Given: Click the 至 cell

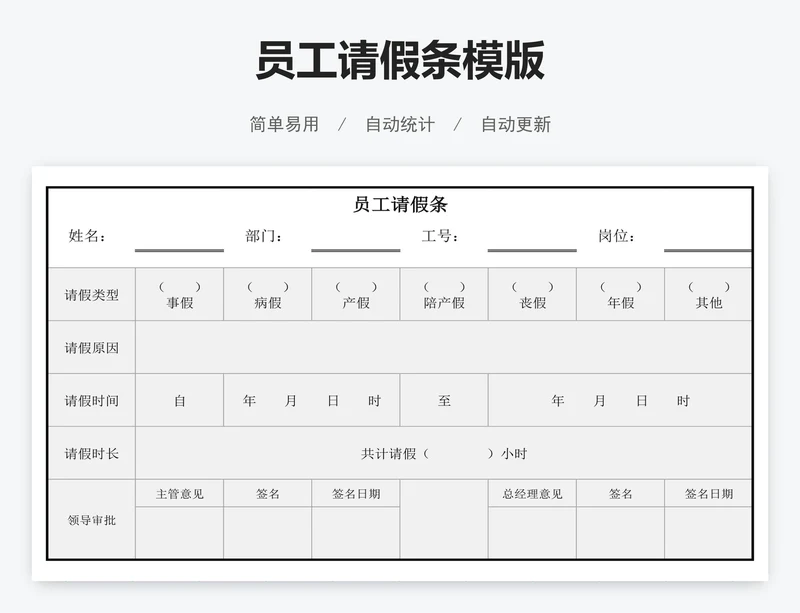Looking at the screenshot, I should 444,401.
